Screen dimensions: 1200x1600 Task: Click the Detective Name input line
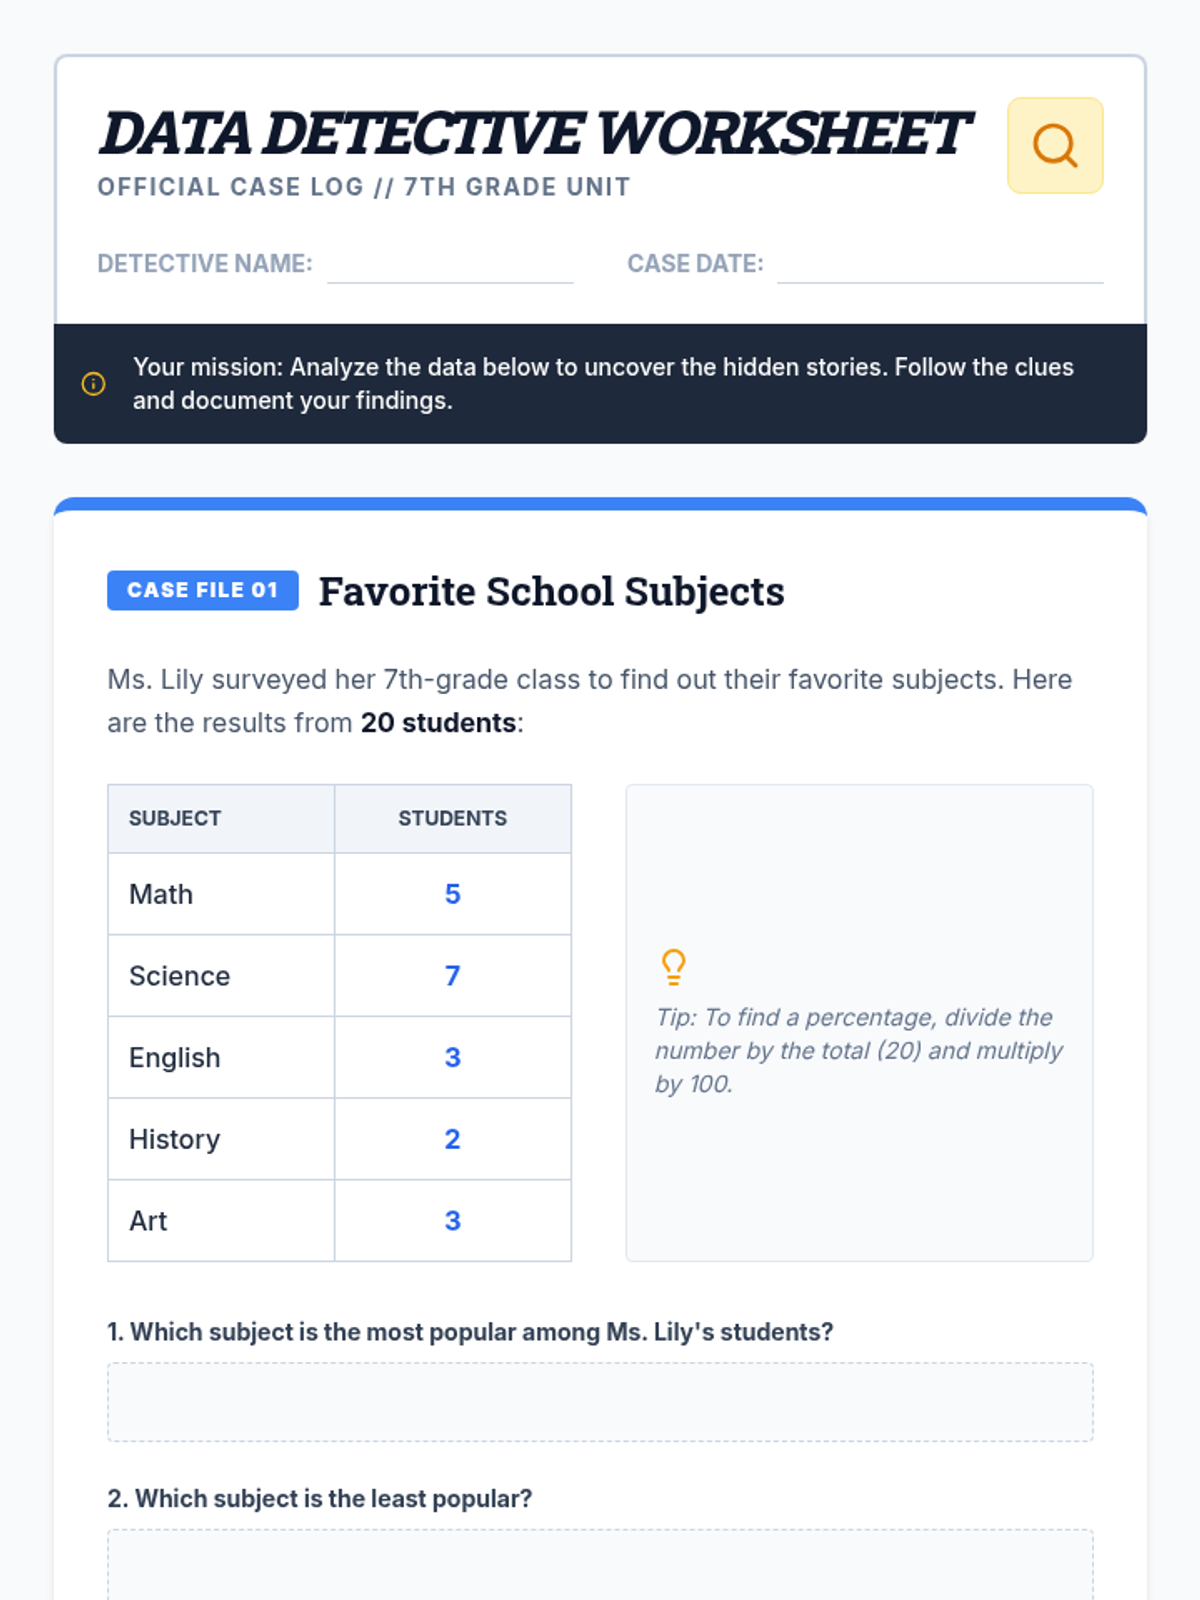[x=450, y=266]
